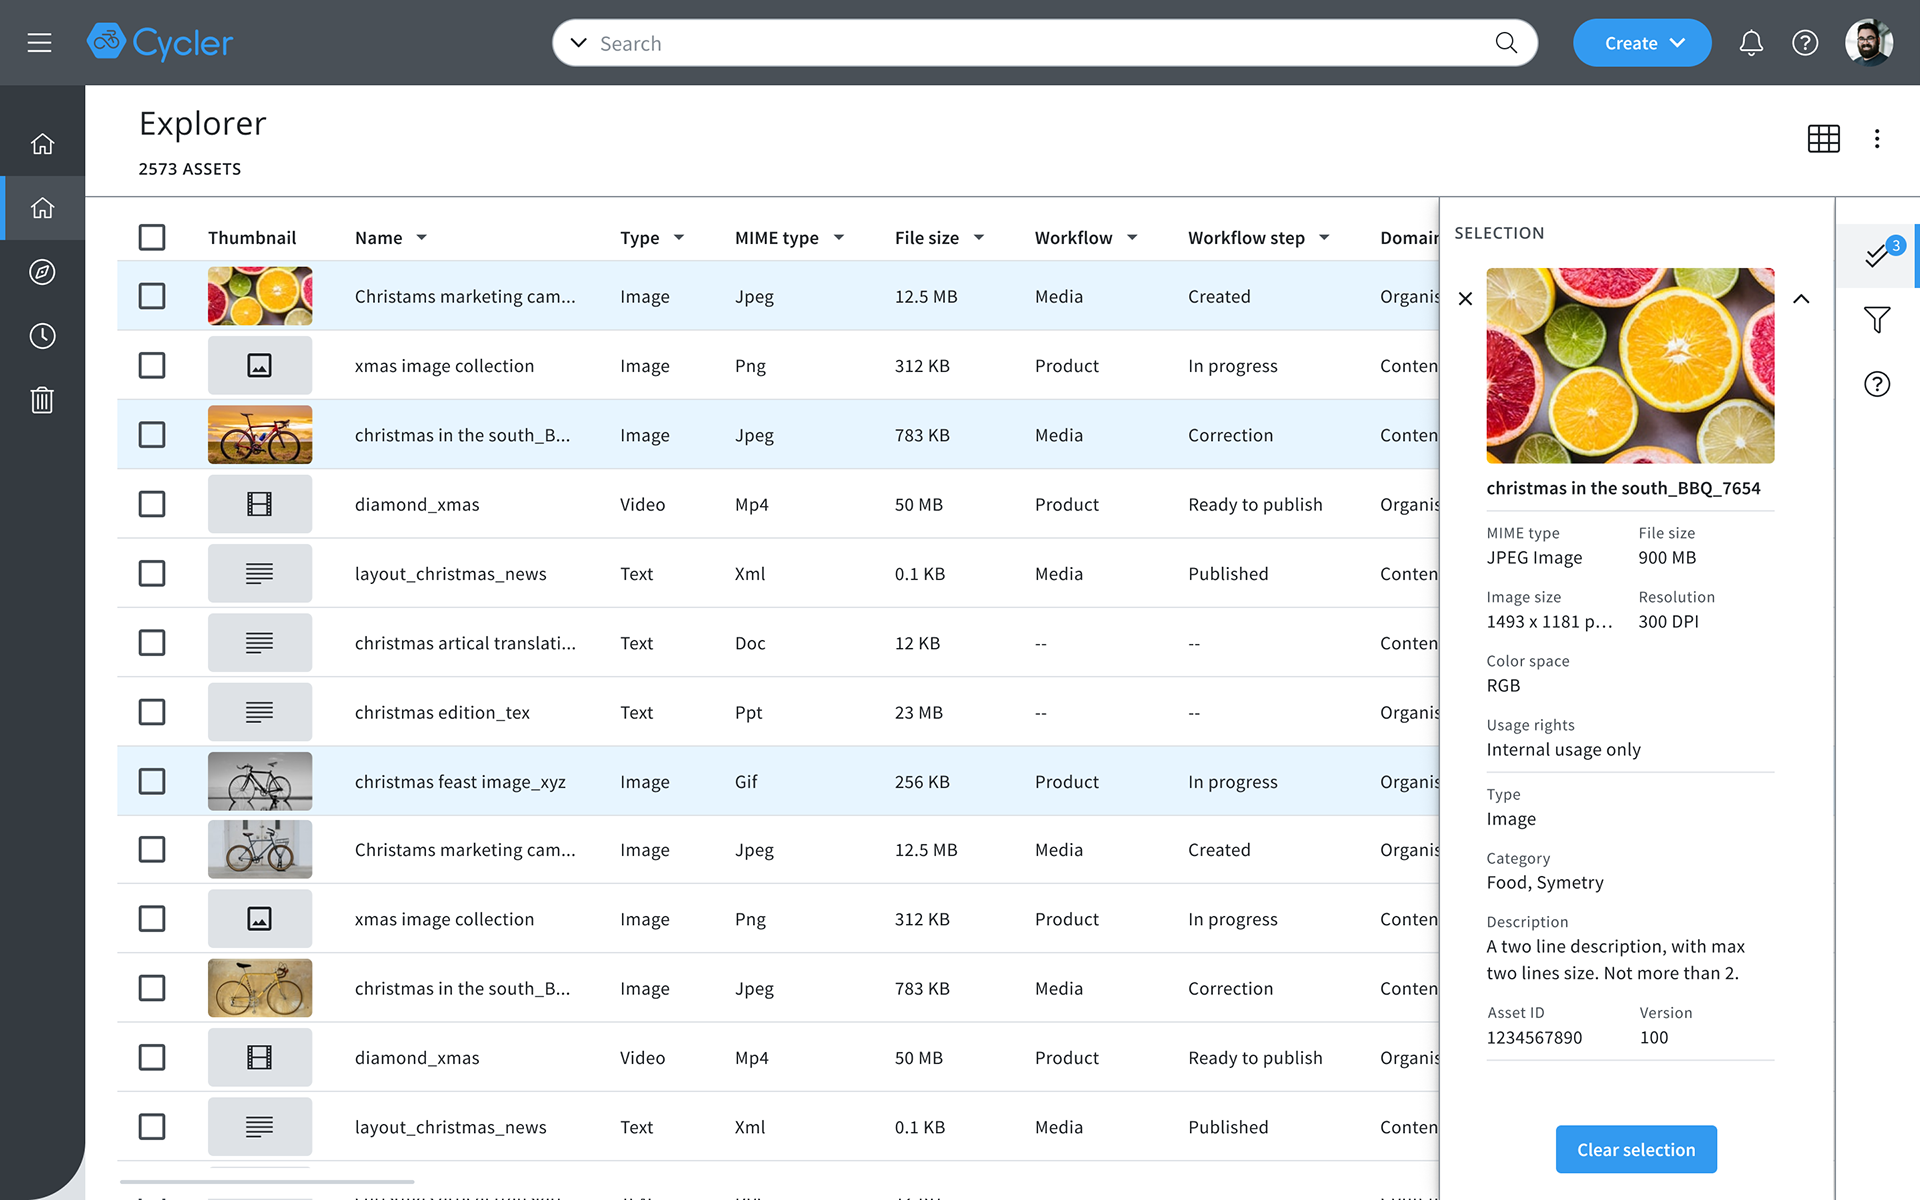Switch to grid view layout

pos(1823,139)
